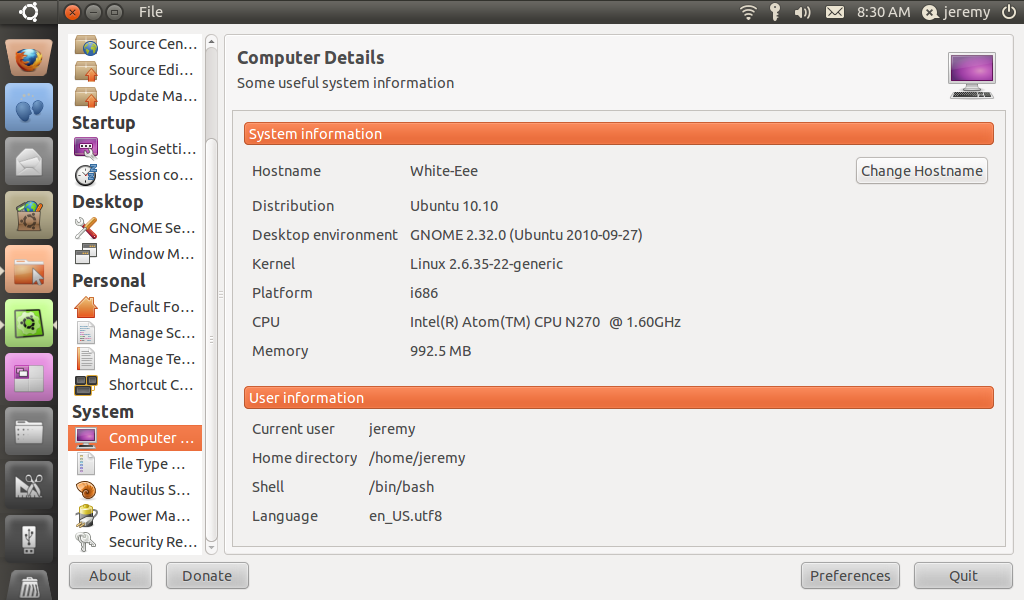Open the workspace switcher launcher icon

(x=29, y=377)
